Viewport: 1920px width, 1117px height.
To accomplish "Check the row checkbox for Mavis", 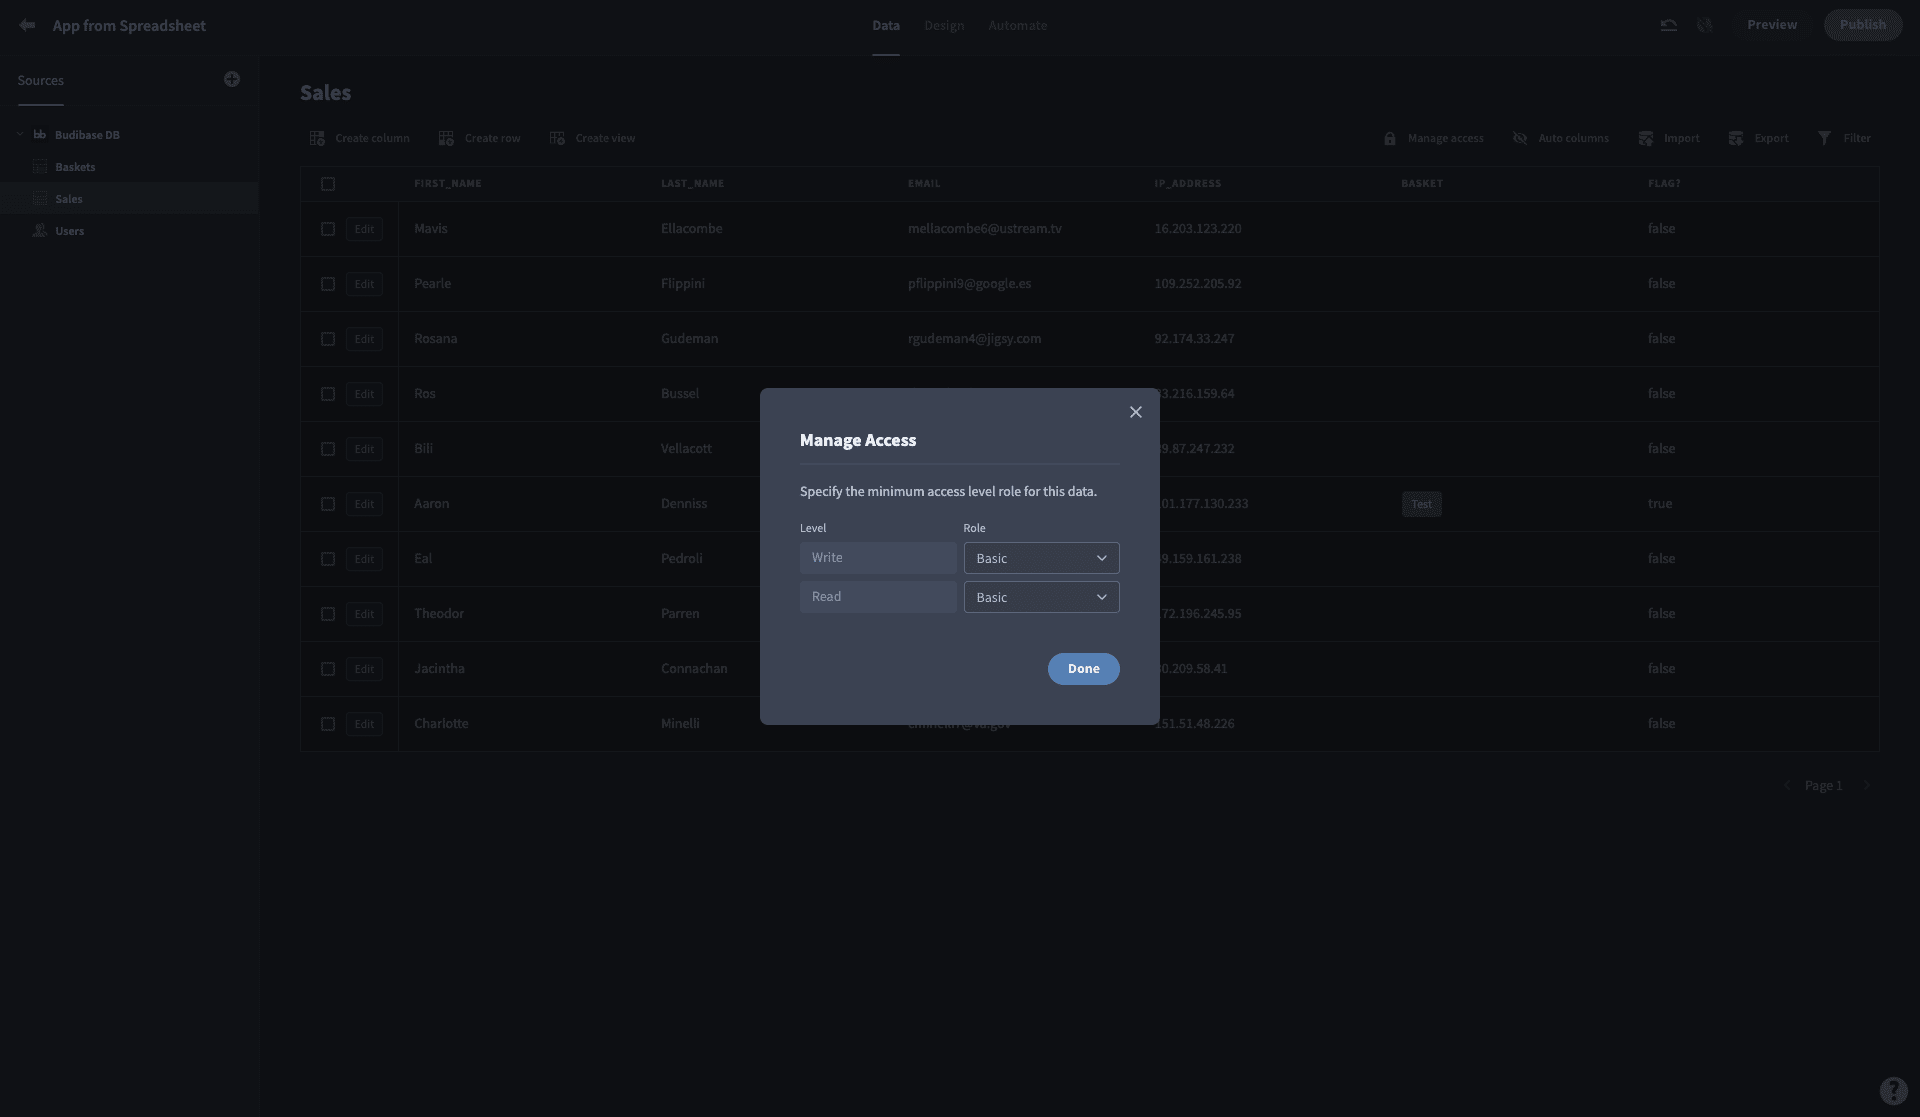I will pos(328,229).
